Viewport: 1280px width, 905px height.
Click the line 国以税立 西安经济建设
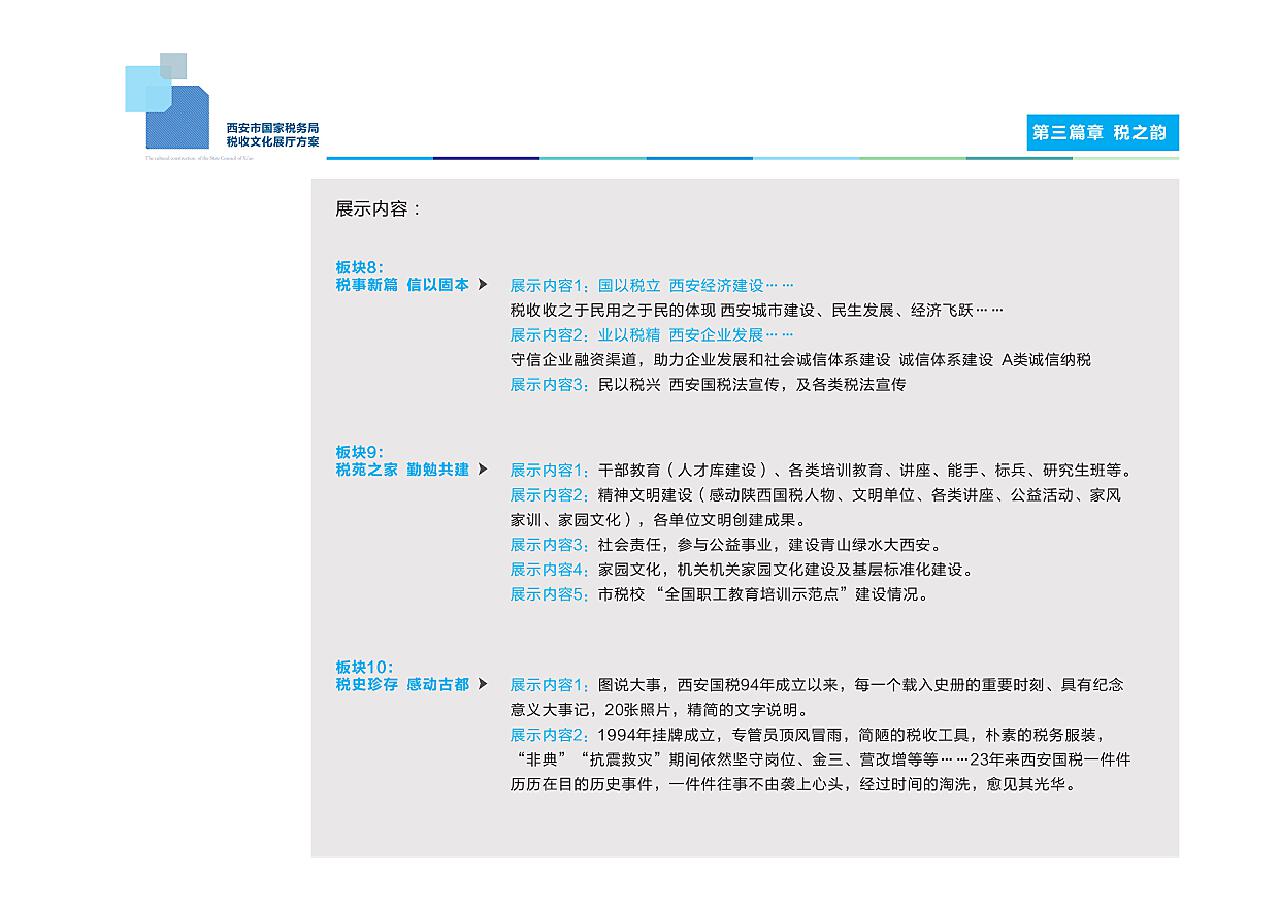[x=652, y=285]
